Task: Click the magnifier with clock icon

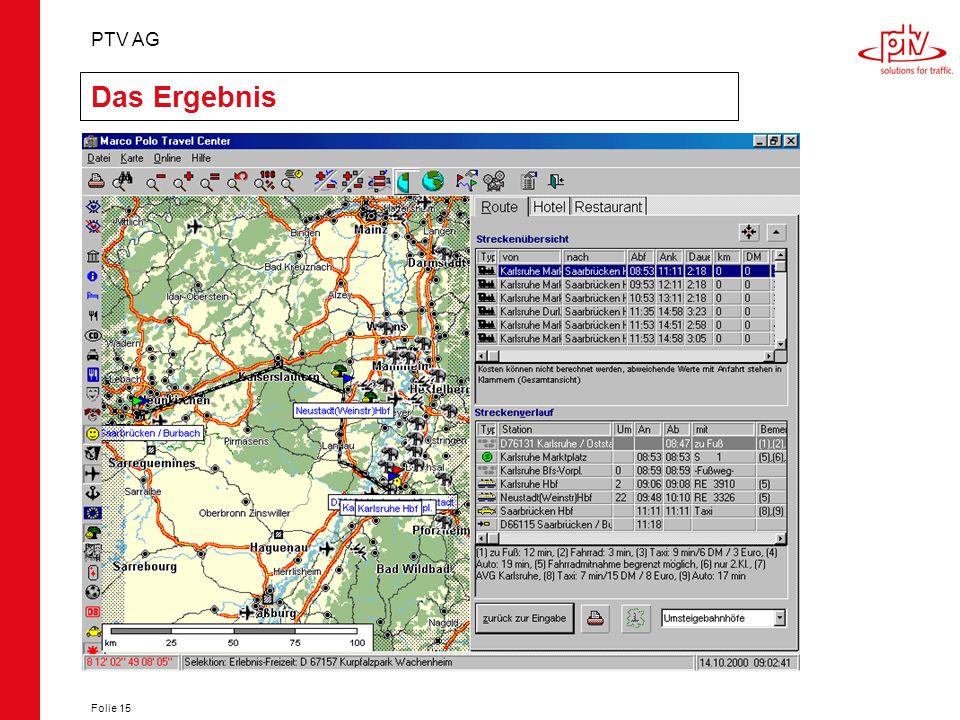Action: pos(291,181)
